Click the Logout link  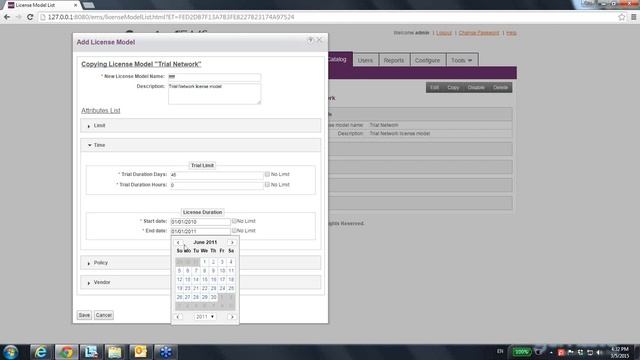[x=444, y=33]
